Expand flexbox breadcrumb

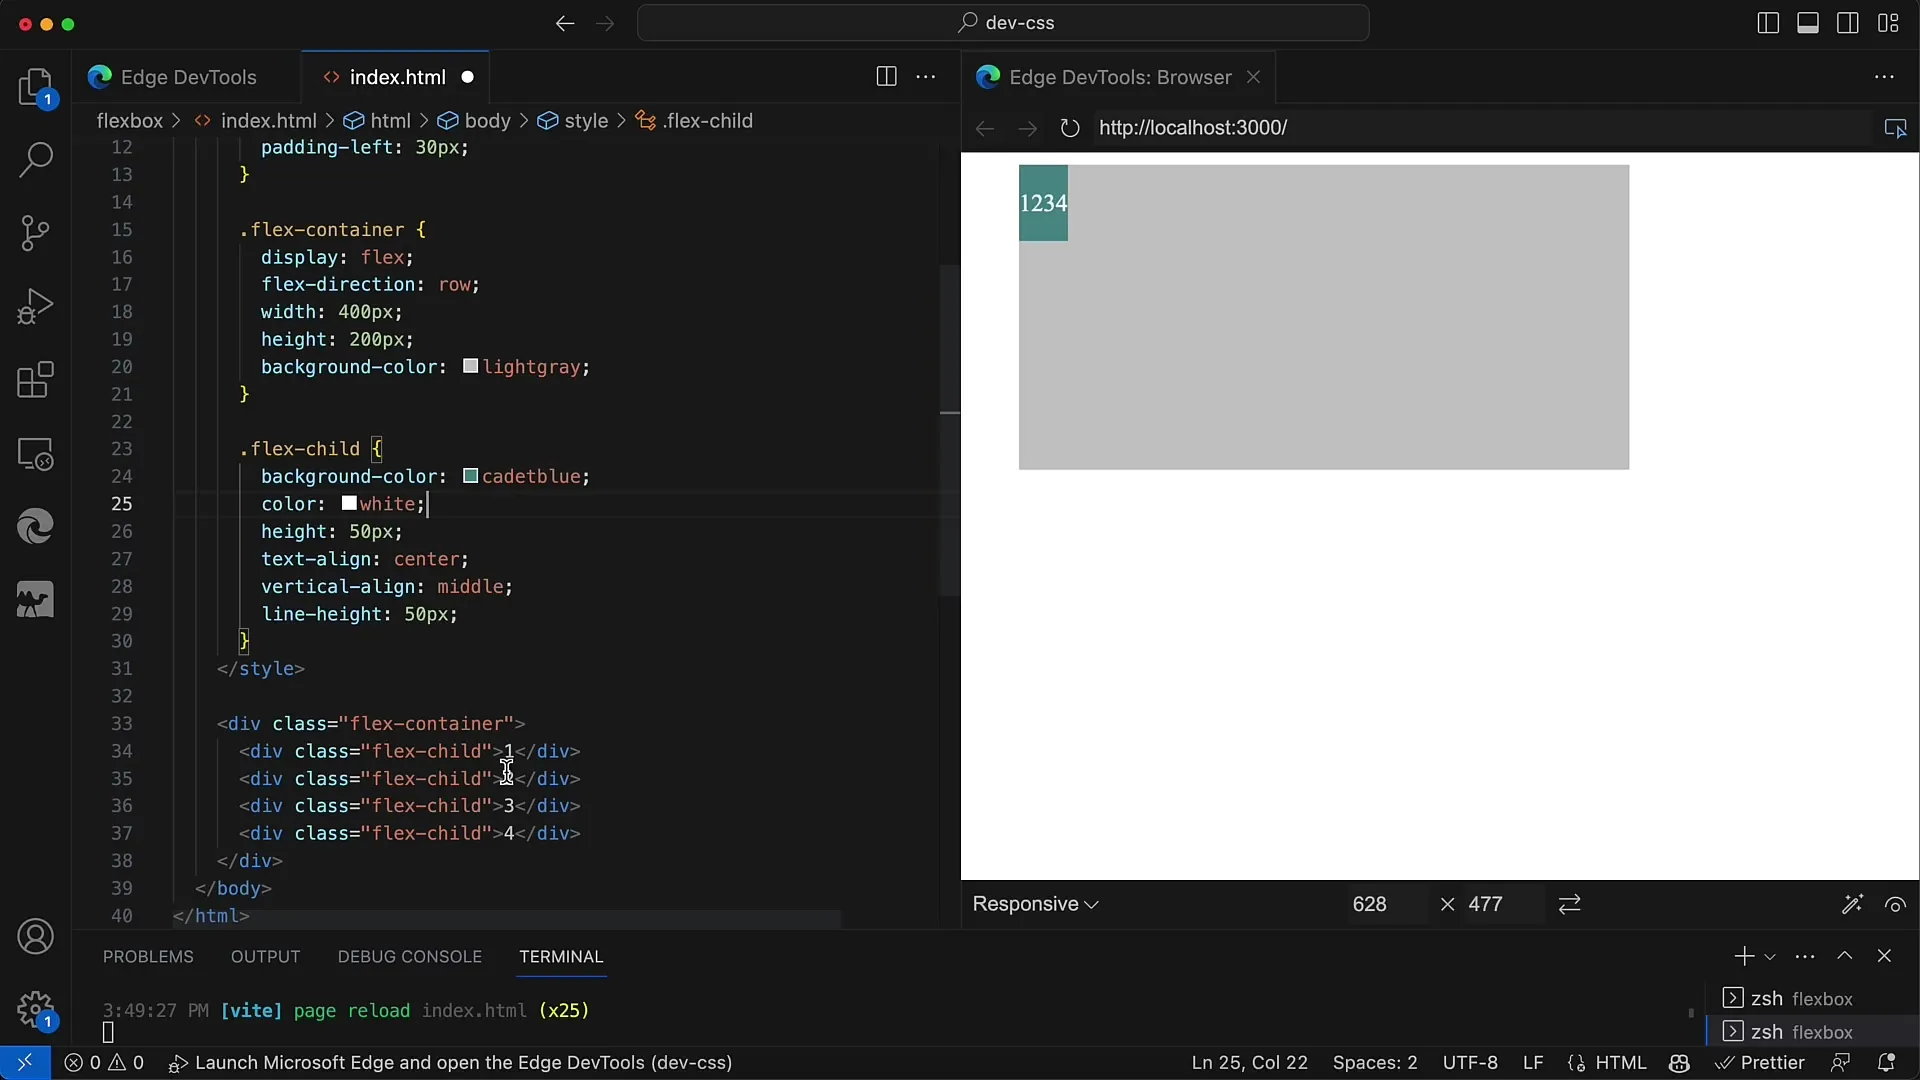pos(129,121)
